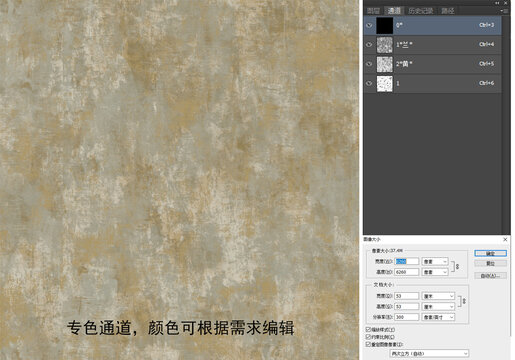Toggle the Resample Image checkbox
Screen dimensions: 515x360
(x=368, y=344)
